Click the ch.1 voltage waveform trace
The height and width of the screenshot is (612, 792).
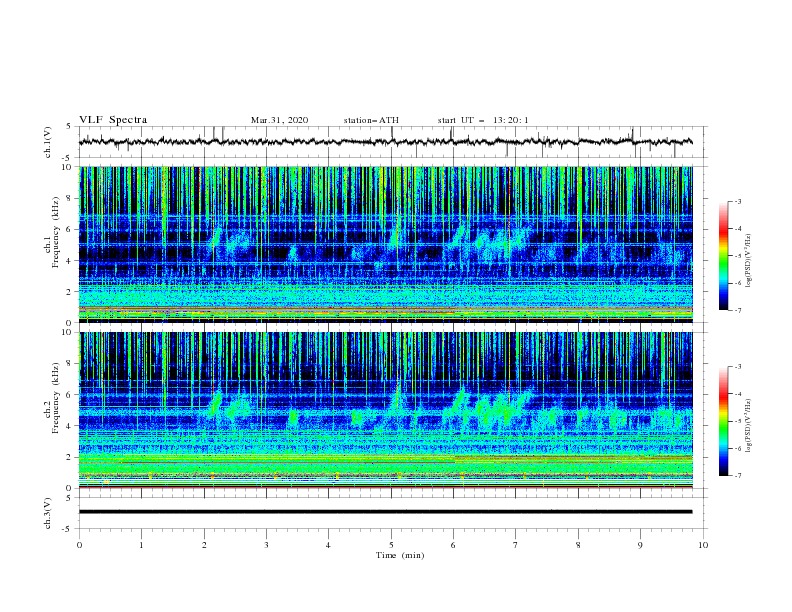click(385, 142)
